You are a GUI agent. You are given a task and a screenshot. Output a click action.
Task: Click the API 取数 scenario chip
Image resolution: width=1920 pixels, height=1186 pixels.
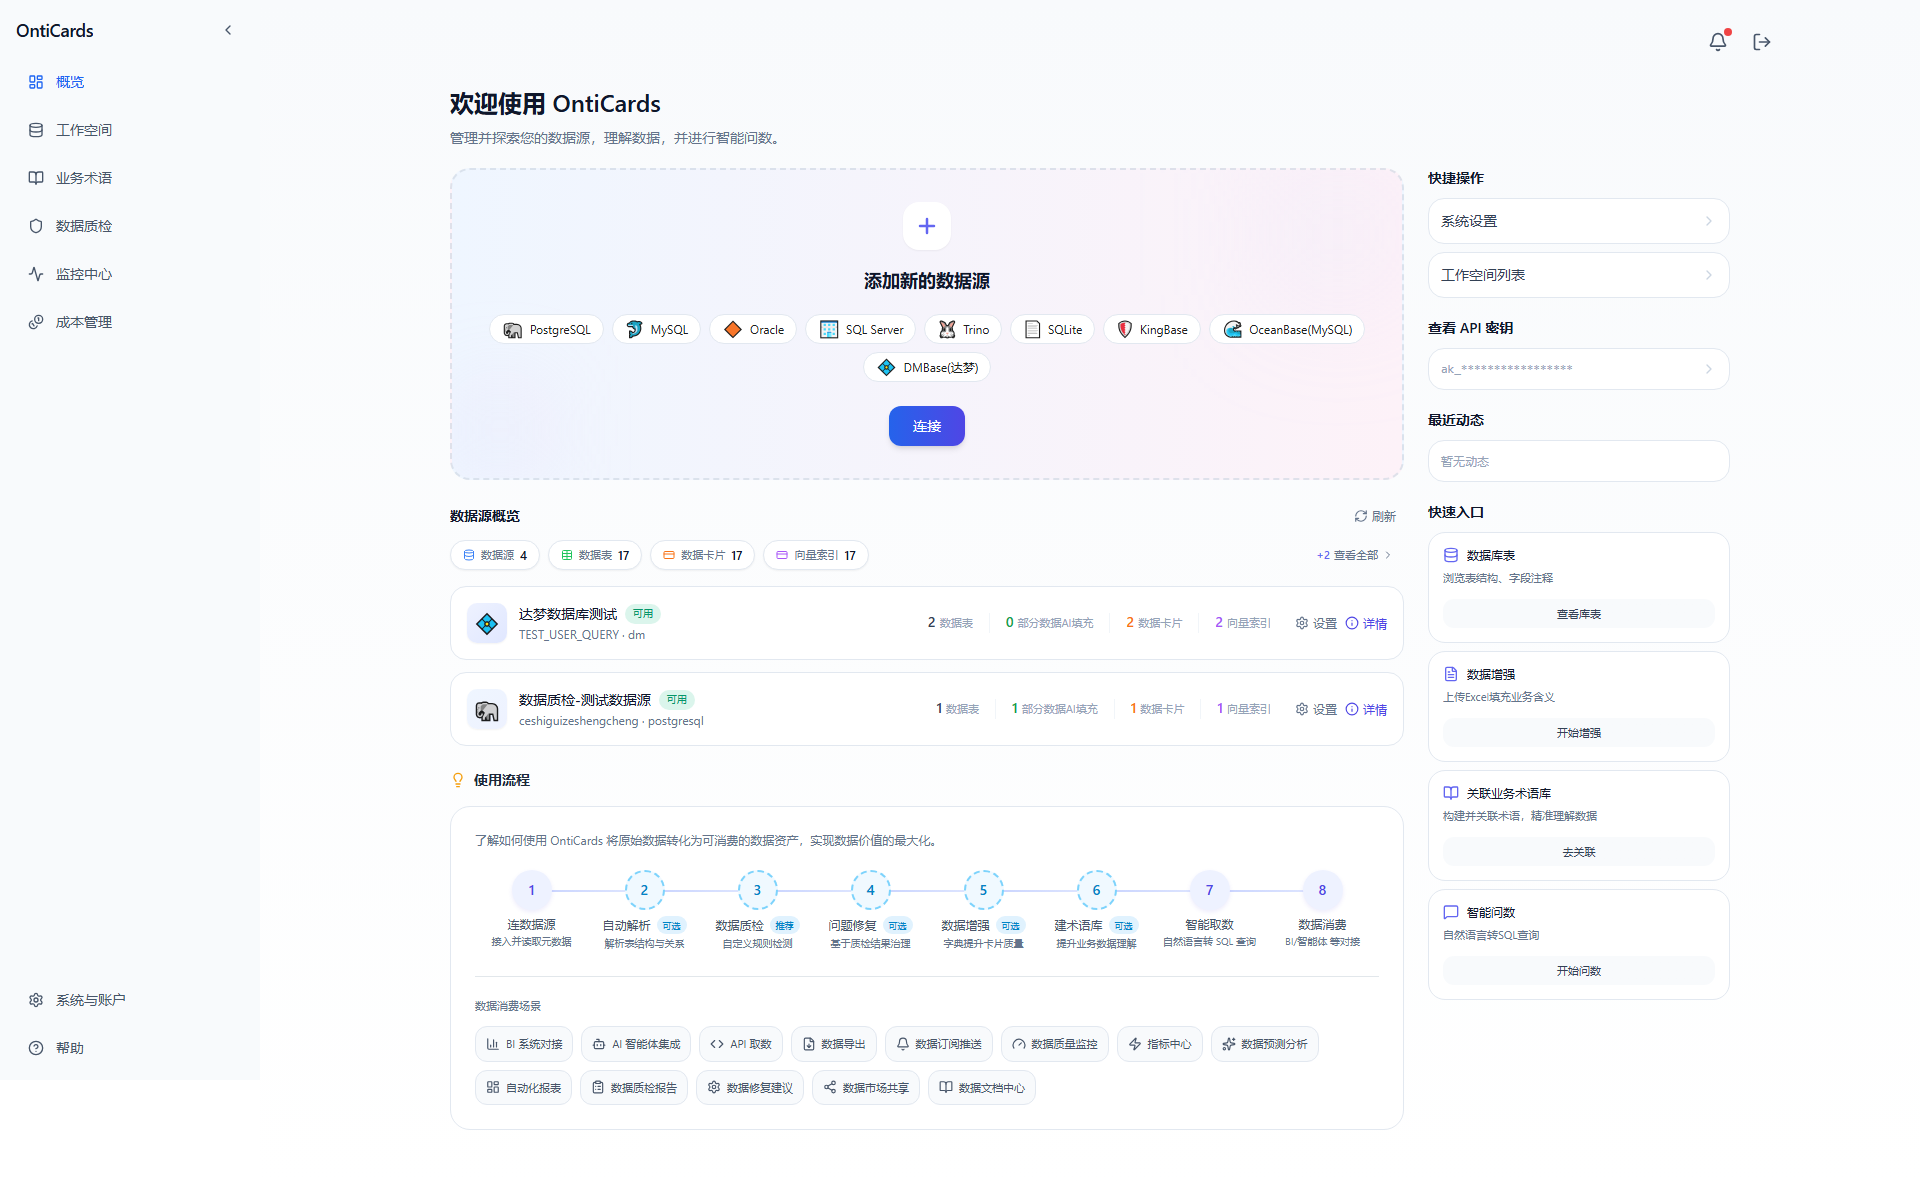tap(741, 1044)
